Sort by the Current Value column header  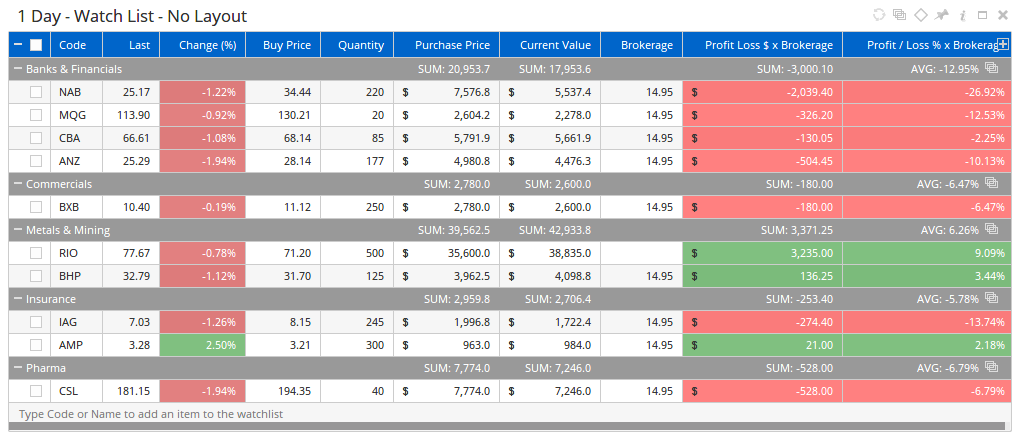(550, 45)
